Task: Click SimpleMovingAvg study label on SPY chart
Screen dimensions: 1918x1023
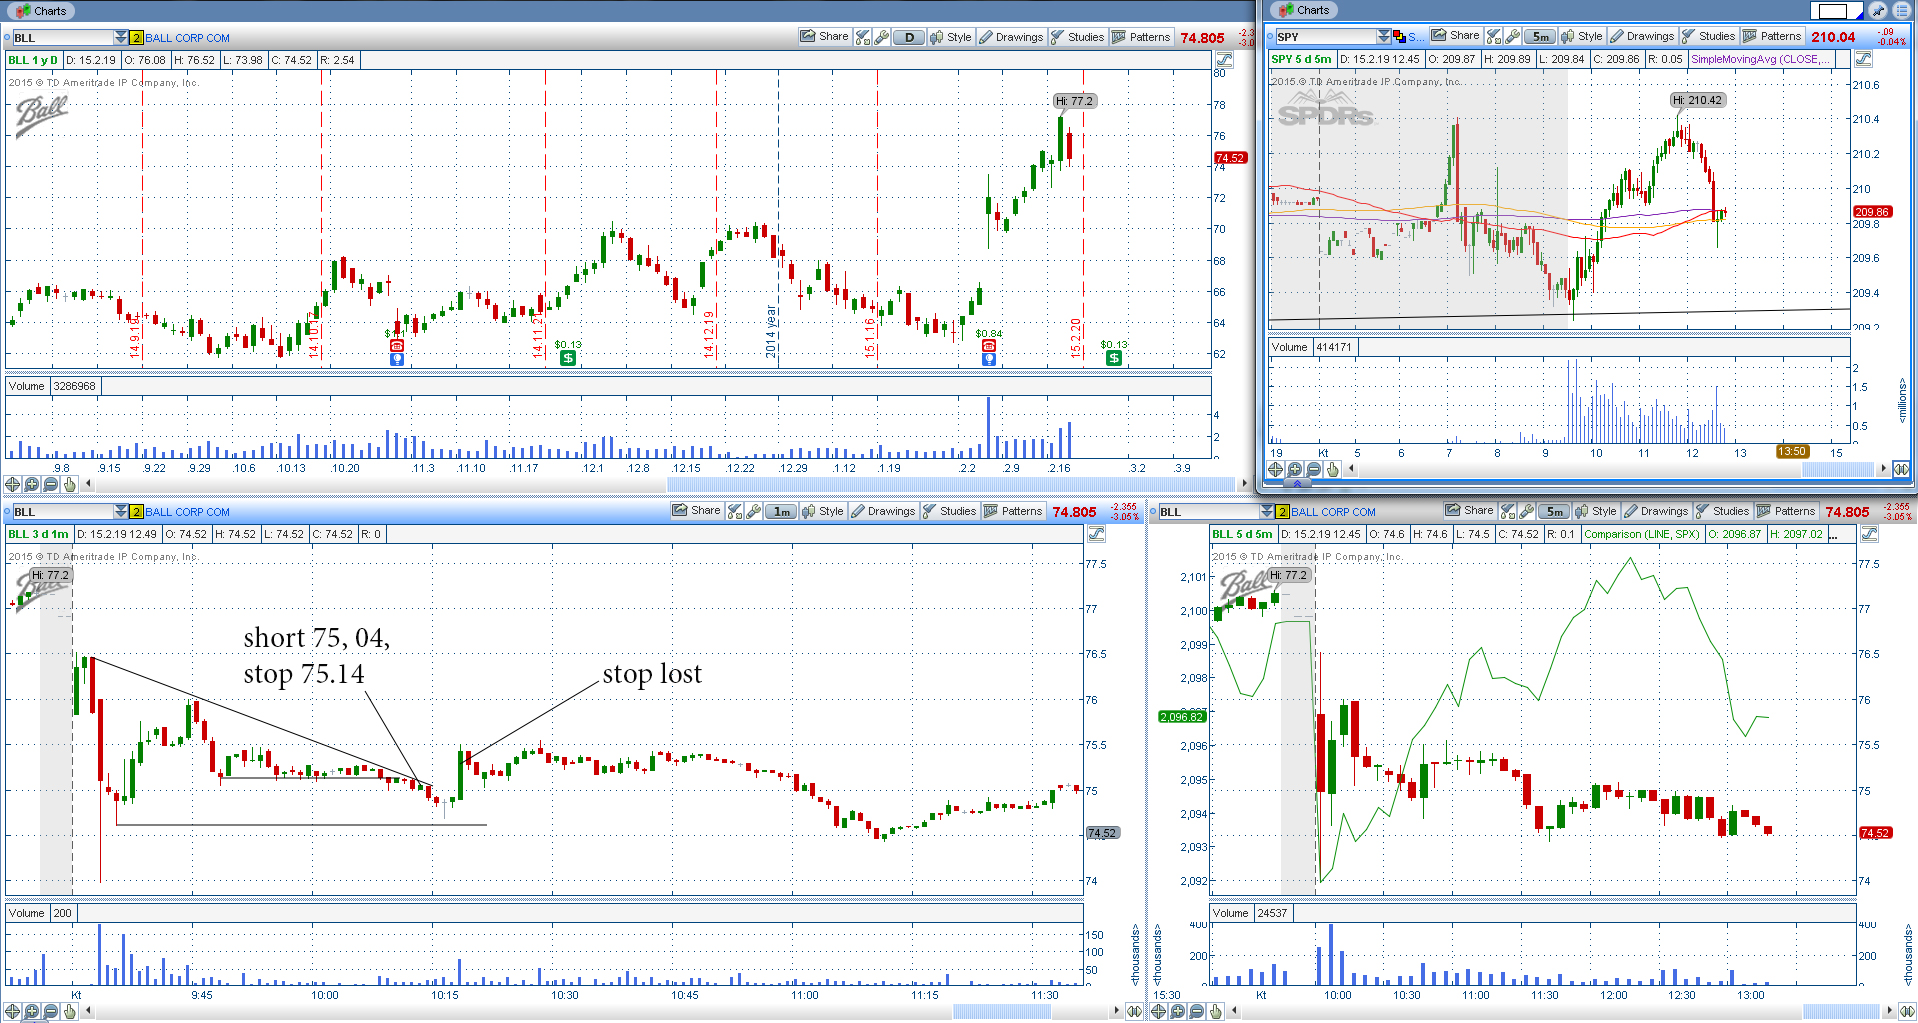Action: pos(1761,59)
